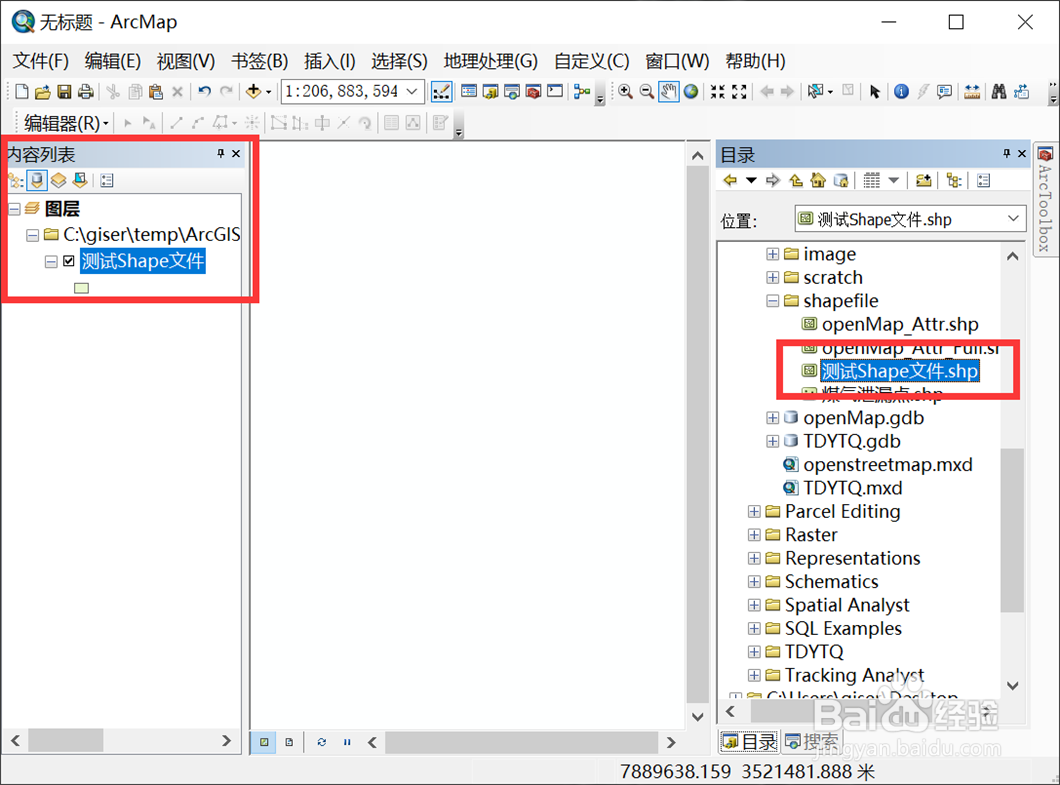1060x785 pixels.
Task: Select the Measure ruler tool
Action: (972, 91)
